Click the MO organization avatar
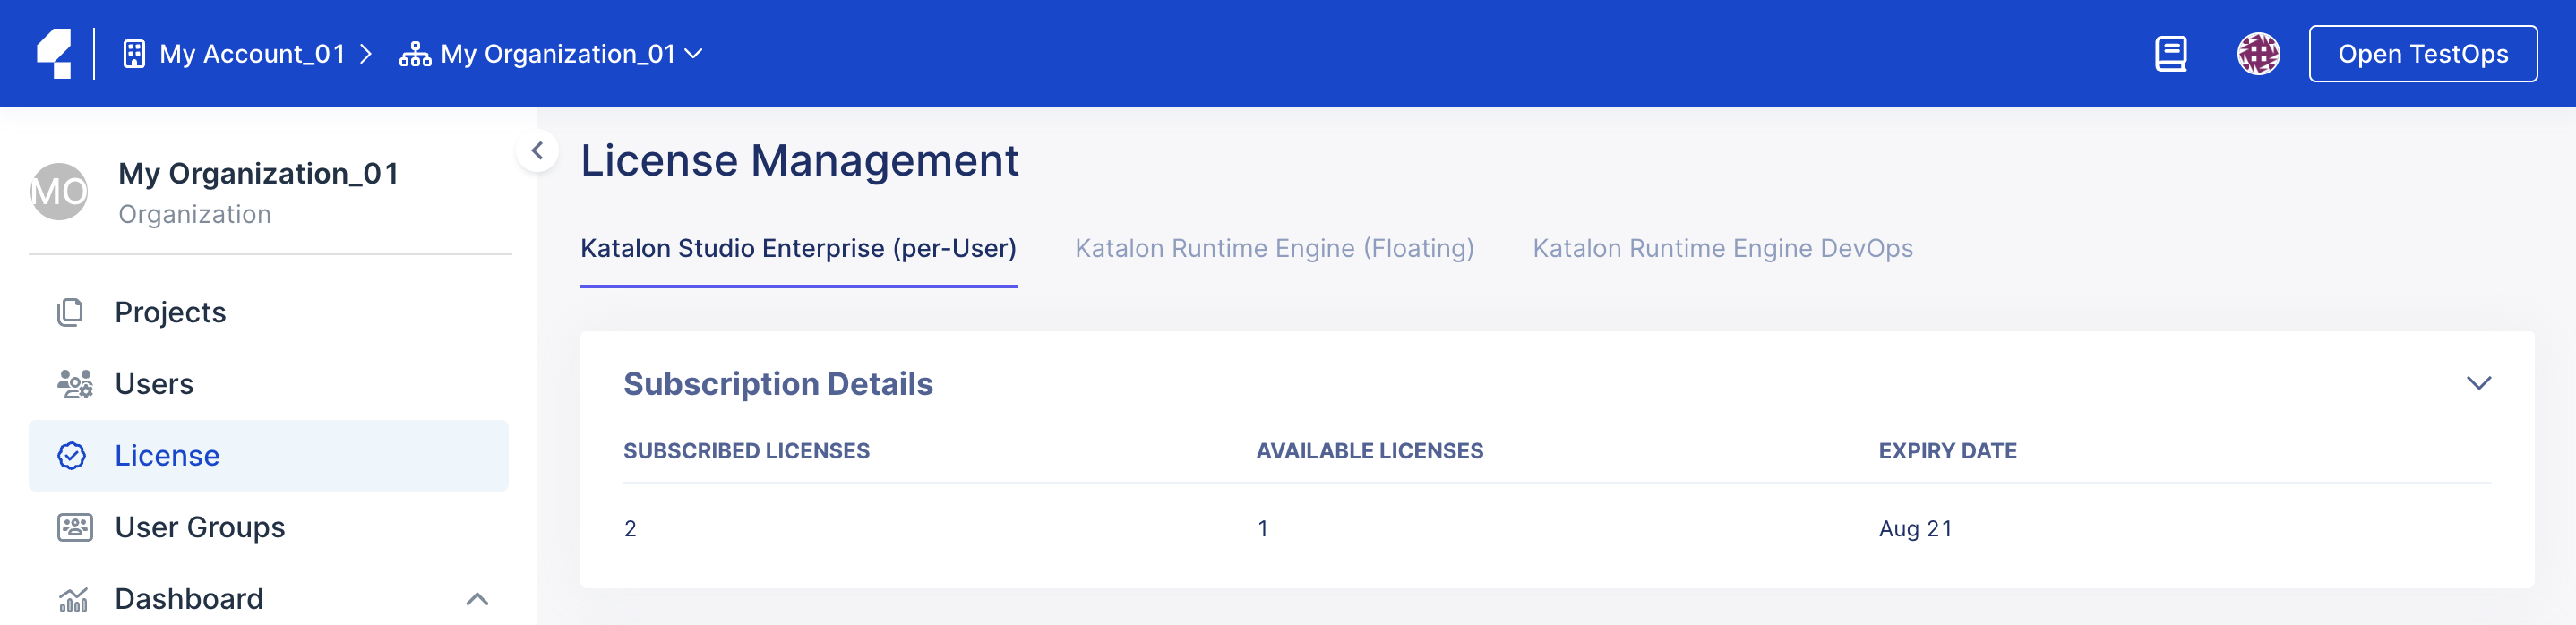This screenshot has height=625, width=2576. pos(61,190)
